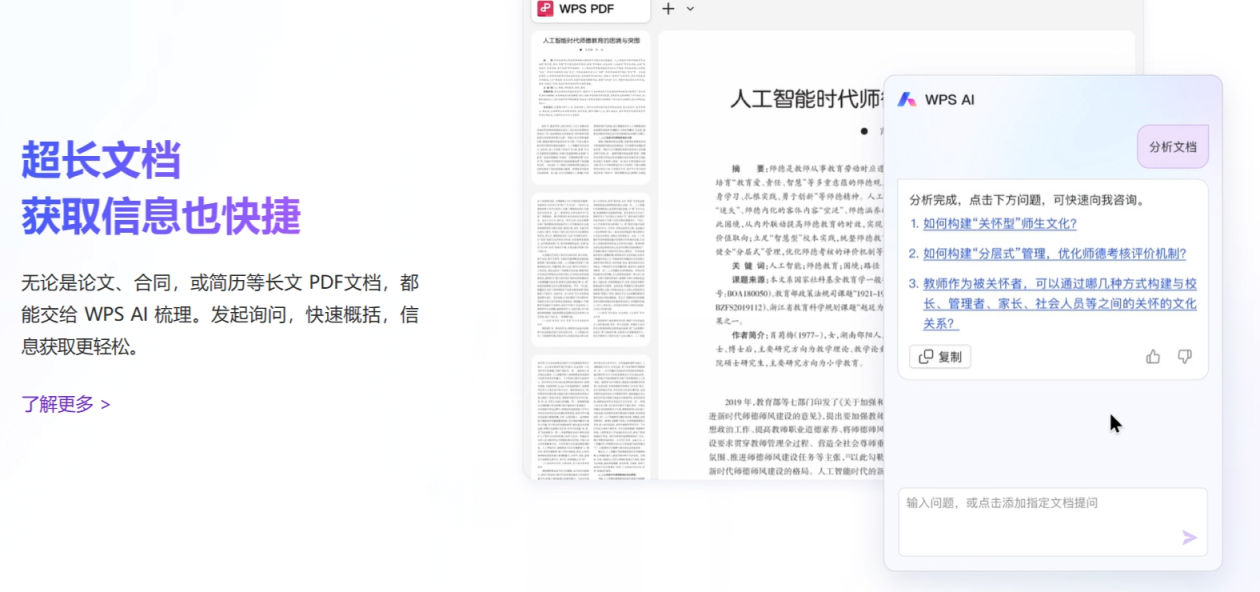This screenshot has width=1260, height=592.
Task: Click the 分析文档 message bubble
Action: 1172,147
